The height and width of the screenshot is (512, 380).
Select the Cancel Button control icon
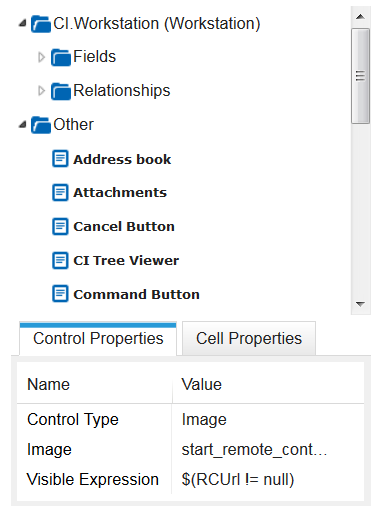(60, 226)
